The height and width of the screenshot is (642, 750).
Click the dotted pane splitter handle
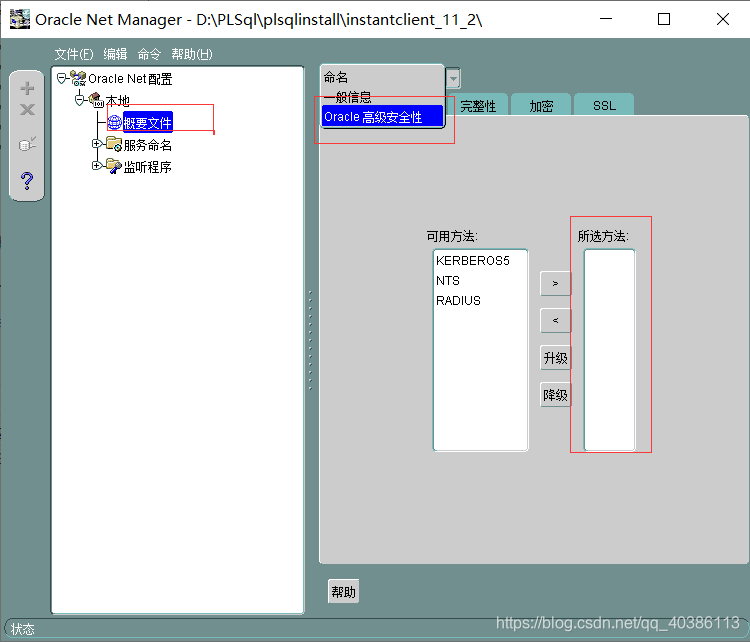[310, 340]
